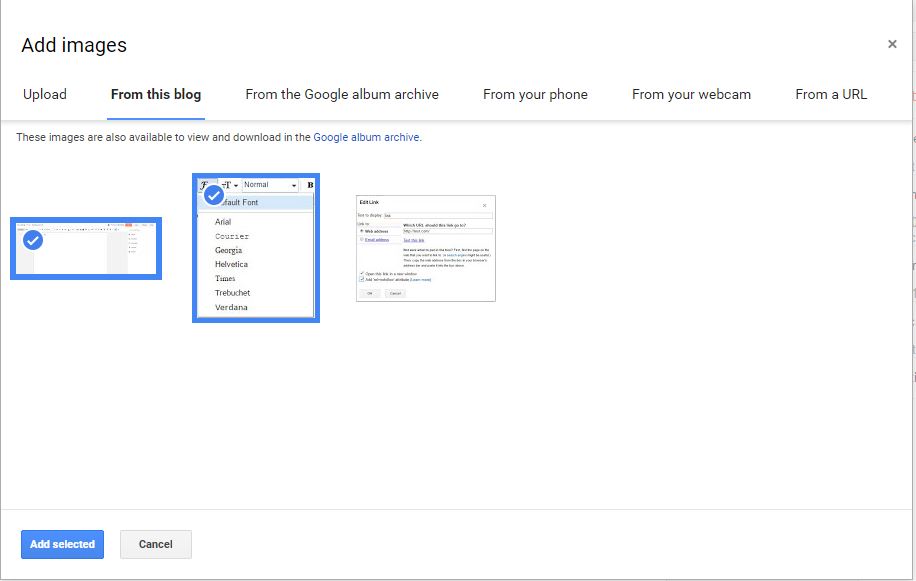Click the font F icon in the toolbar thumbnail
This screenshot has width=916, height=581.
click(x=205, y=184)
